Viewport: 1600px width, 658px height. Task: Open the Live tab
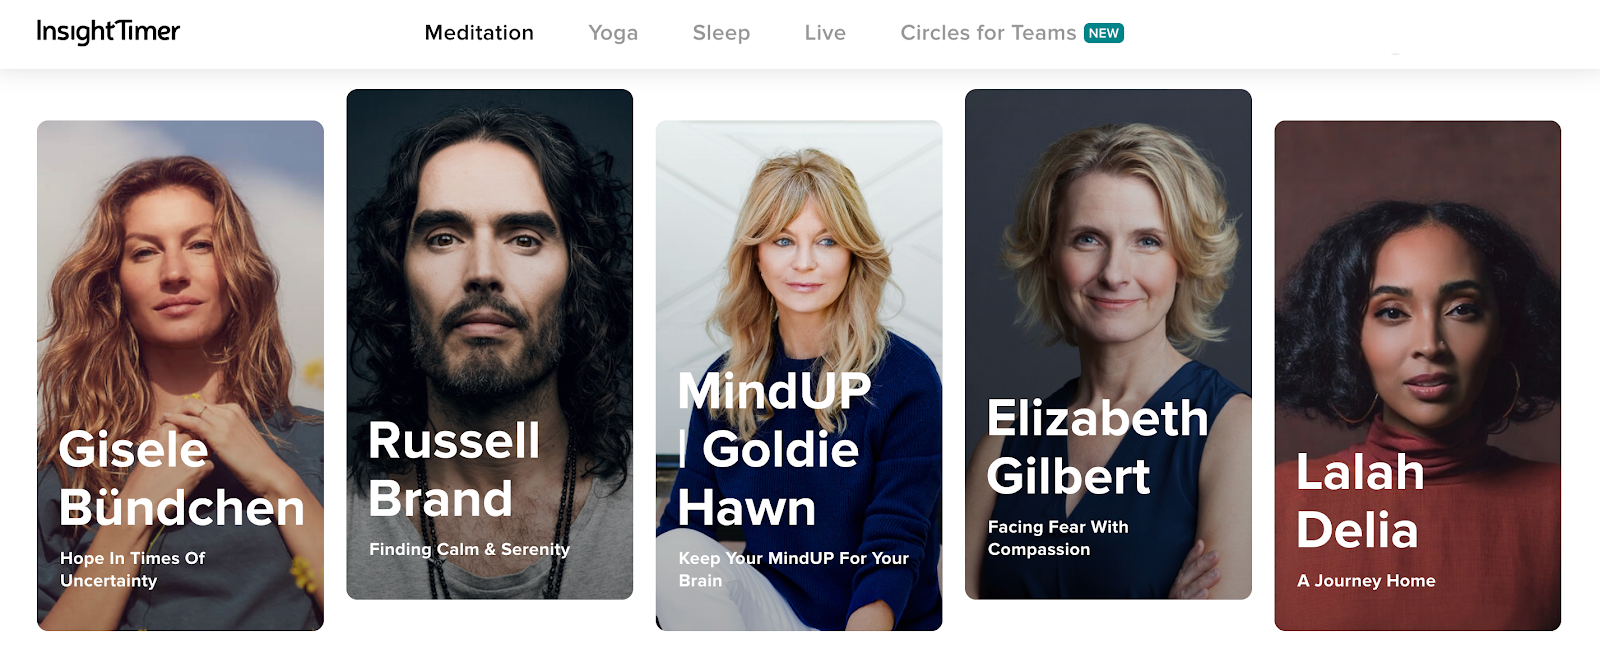pyautogui.click(x=825, y=33)
